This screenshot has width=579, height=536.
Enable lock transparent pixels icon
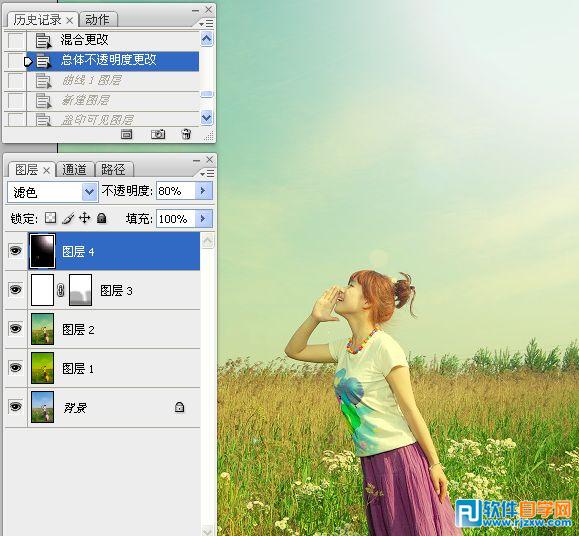51,218
